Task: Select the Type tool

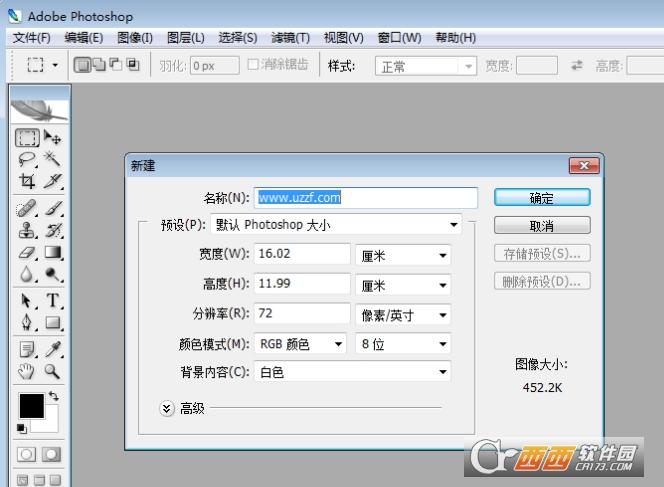Action: click(x=53, y=301)
